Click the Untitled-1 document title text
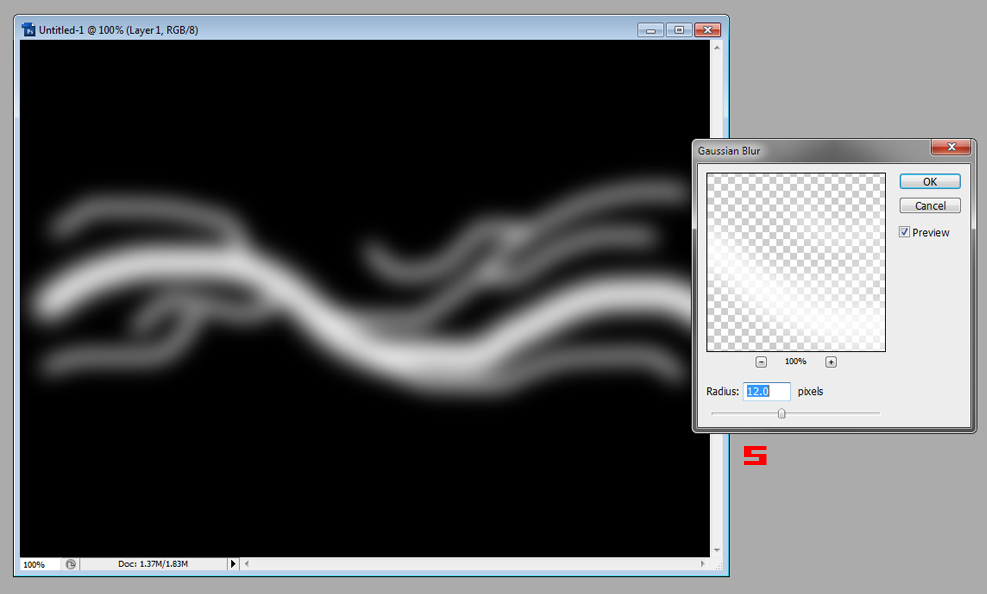 click(x=118, y=30)
